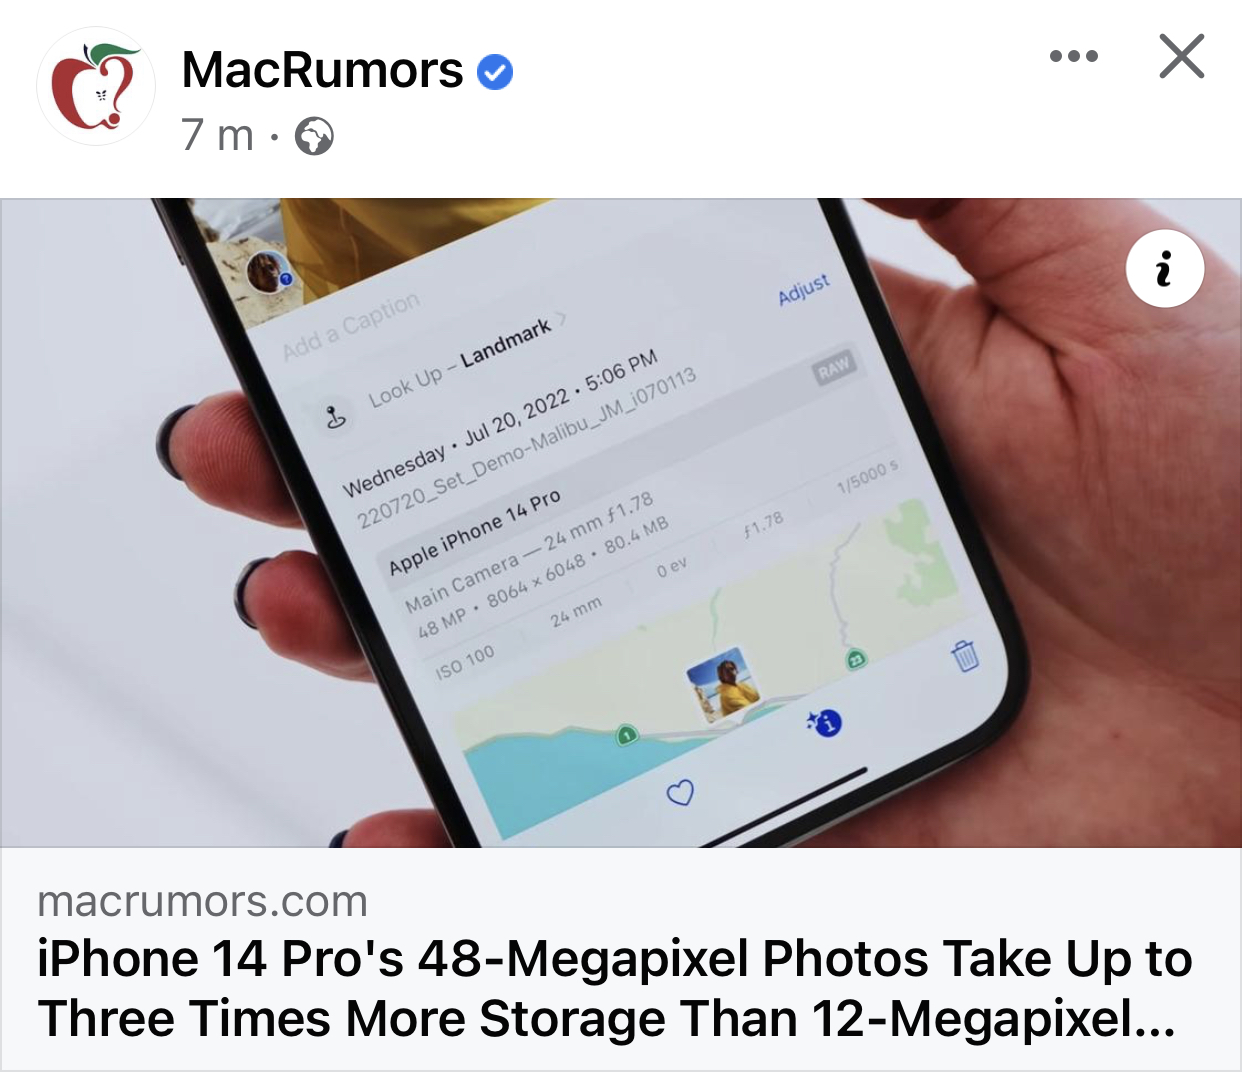Click the RAW badge in the photo

pyautogui.click(x=833, y=368)
